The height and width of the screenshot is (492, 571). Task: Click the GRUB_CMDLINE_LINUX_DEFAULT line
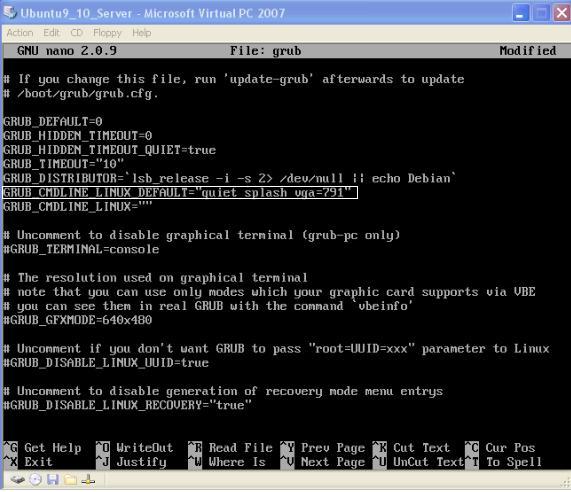coord(180,192)
